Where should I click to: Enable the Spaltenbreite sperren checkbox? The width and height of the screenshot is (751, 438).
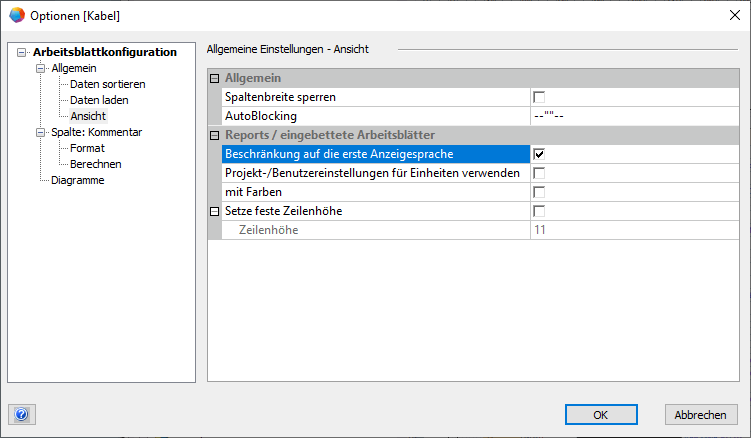click(x=539, y=97)
